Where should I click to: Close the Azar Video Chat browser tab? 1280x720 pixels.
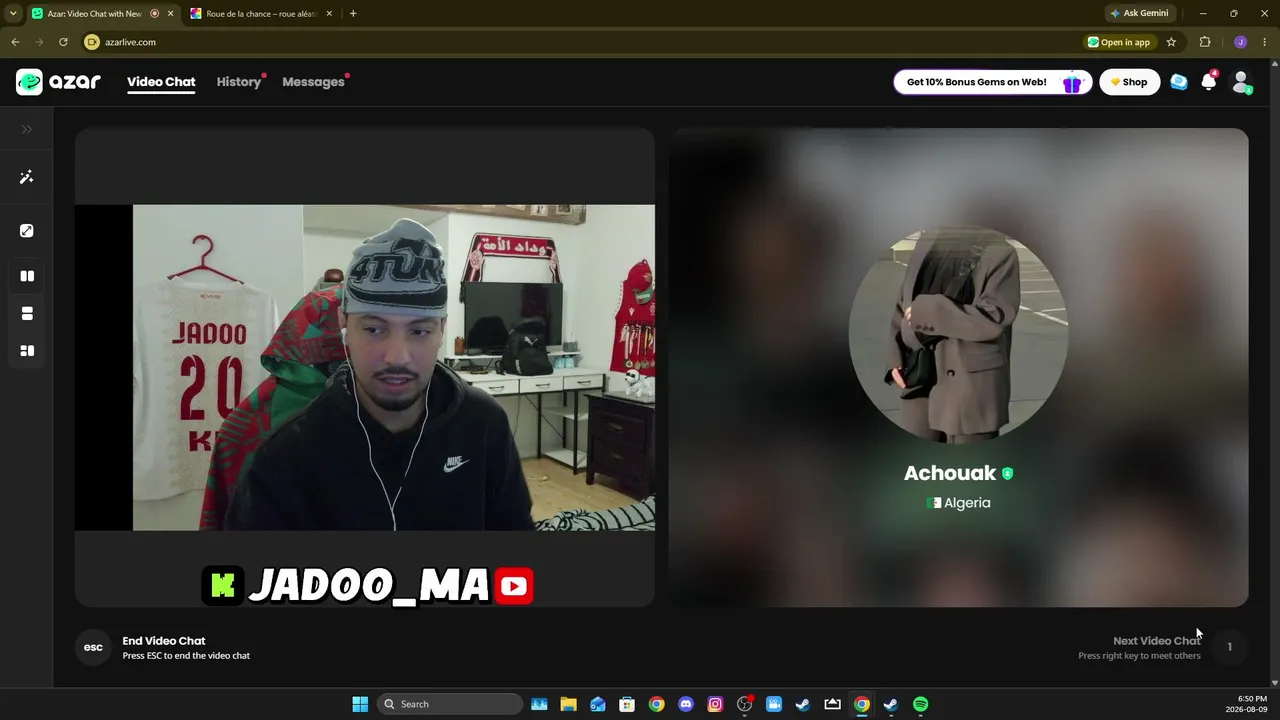tap(170, 13)
